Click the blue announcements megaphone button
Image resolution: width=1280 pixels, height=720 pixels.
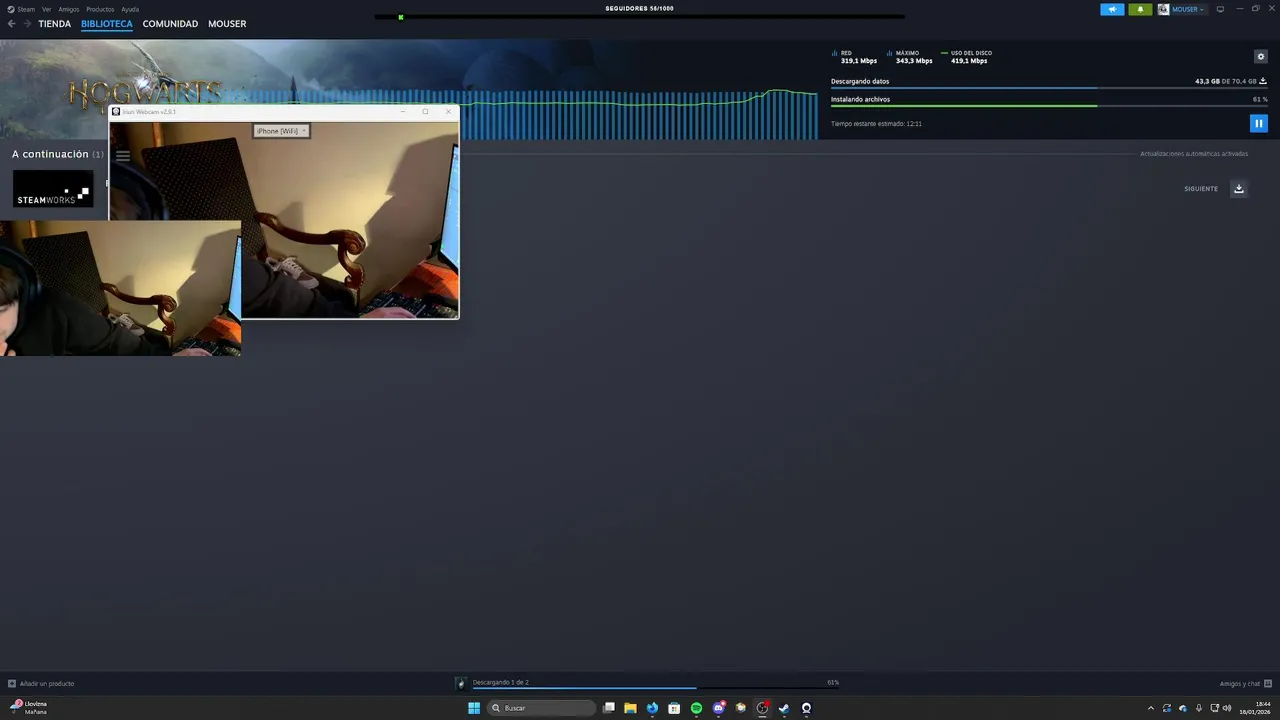pos(1112,9)
